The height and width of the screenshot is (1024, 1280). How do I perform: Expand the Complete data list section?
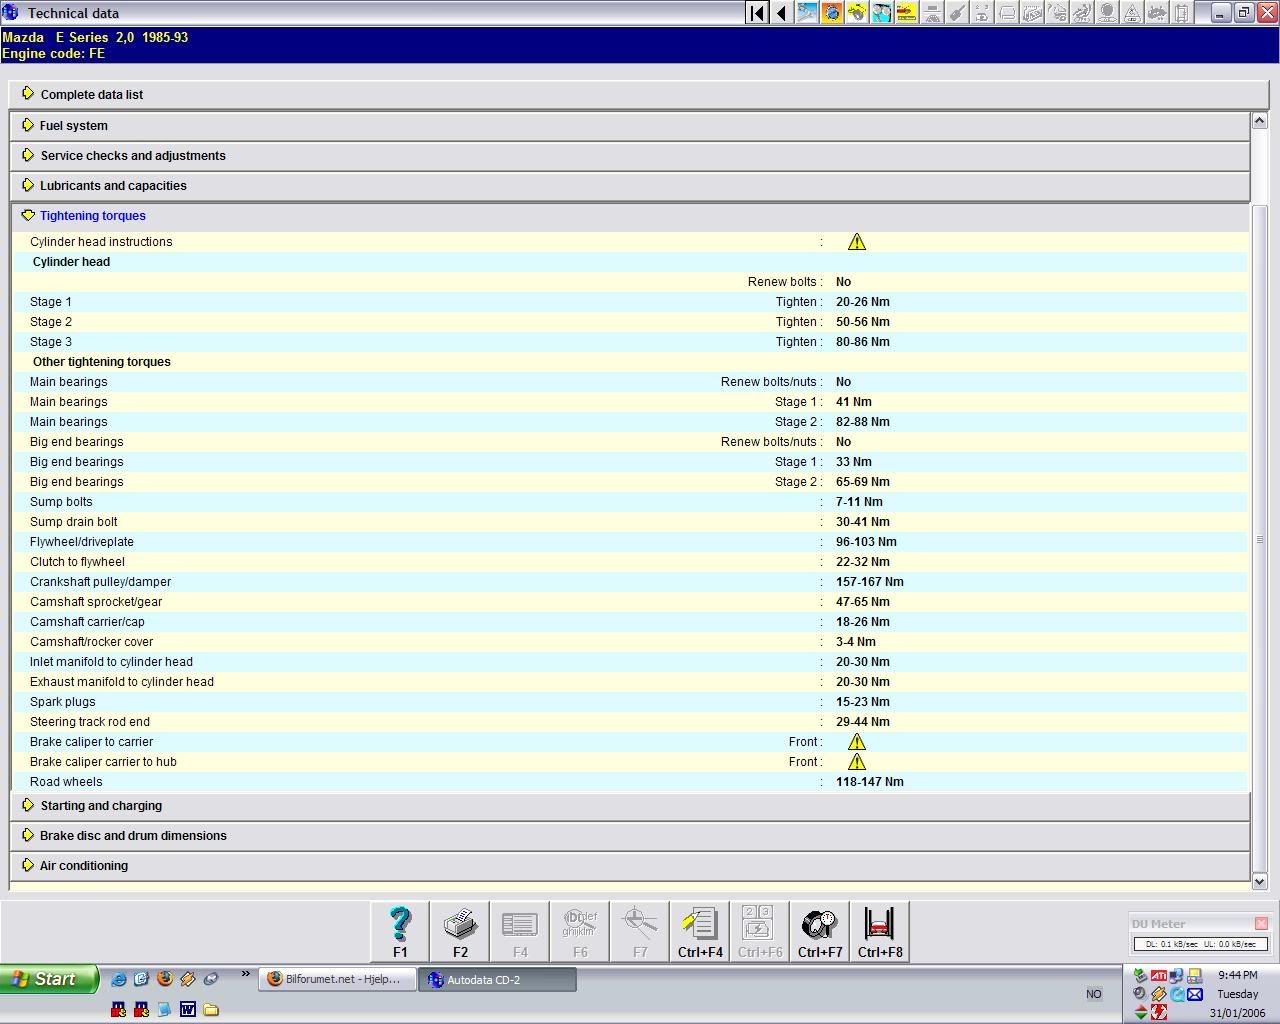[91, 95]
